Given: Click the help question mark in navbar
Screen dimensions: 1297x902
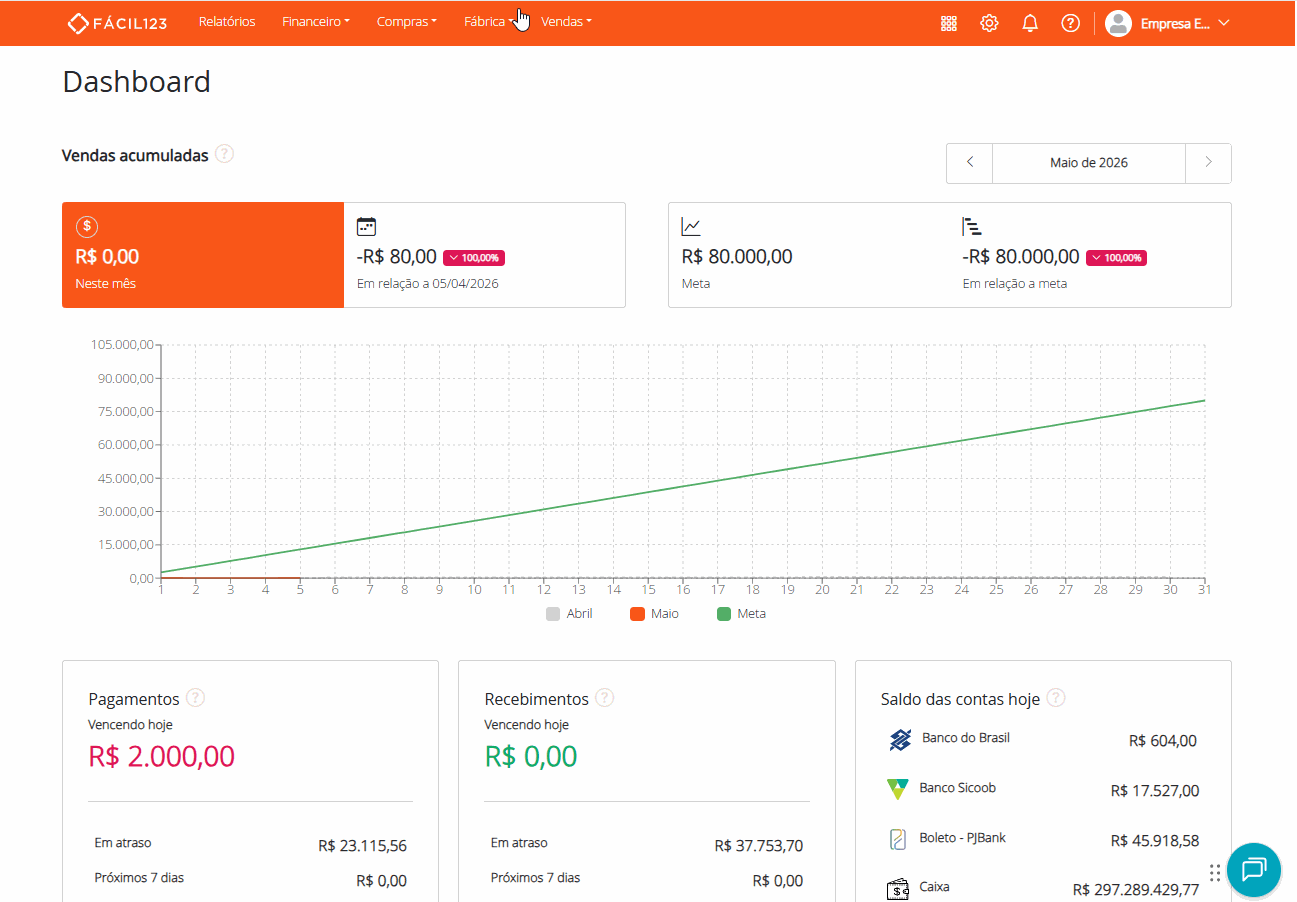Looking at the screenshot, I should click(1070, 23).
